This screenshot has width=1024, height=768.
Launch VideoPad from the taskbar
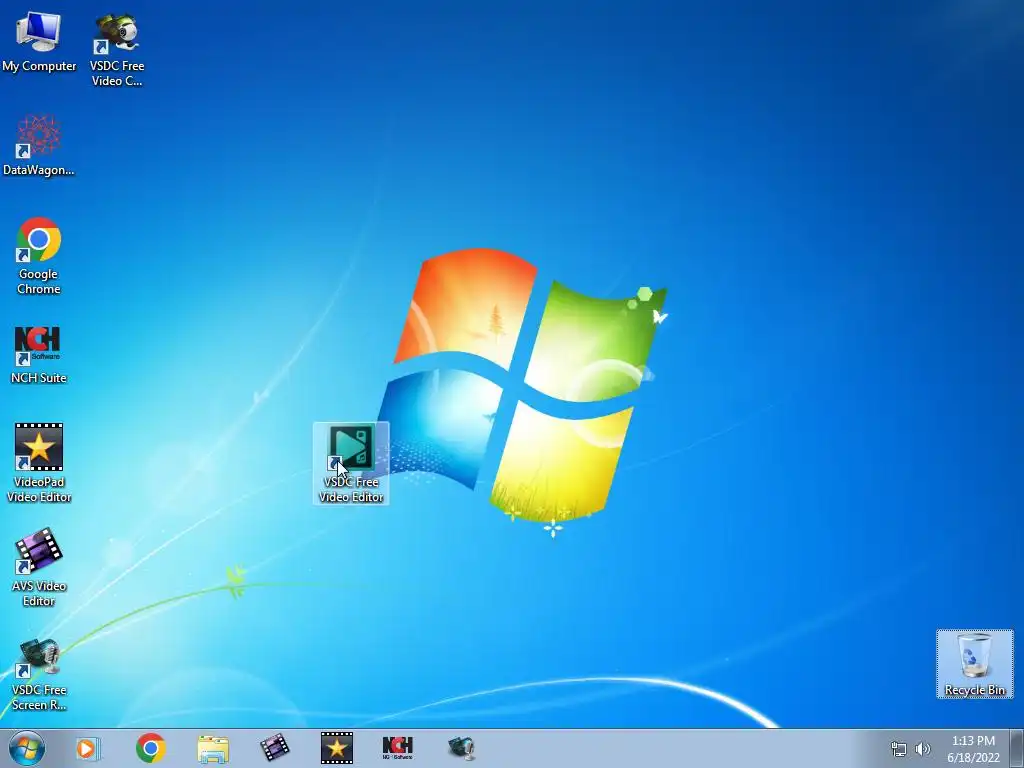[x=337, y=748]
